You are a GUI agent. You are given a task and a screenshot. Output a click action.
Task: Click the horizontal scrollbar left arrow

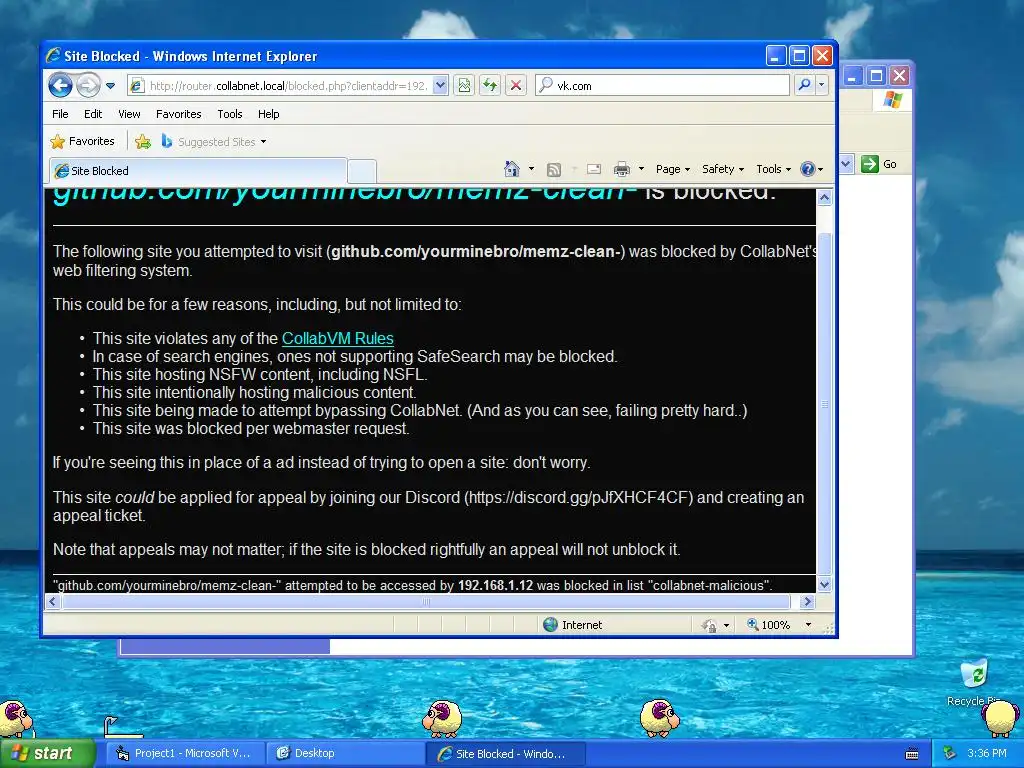click(54, 601)
